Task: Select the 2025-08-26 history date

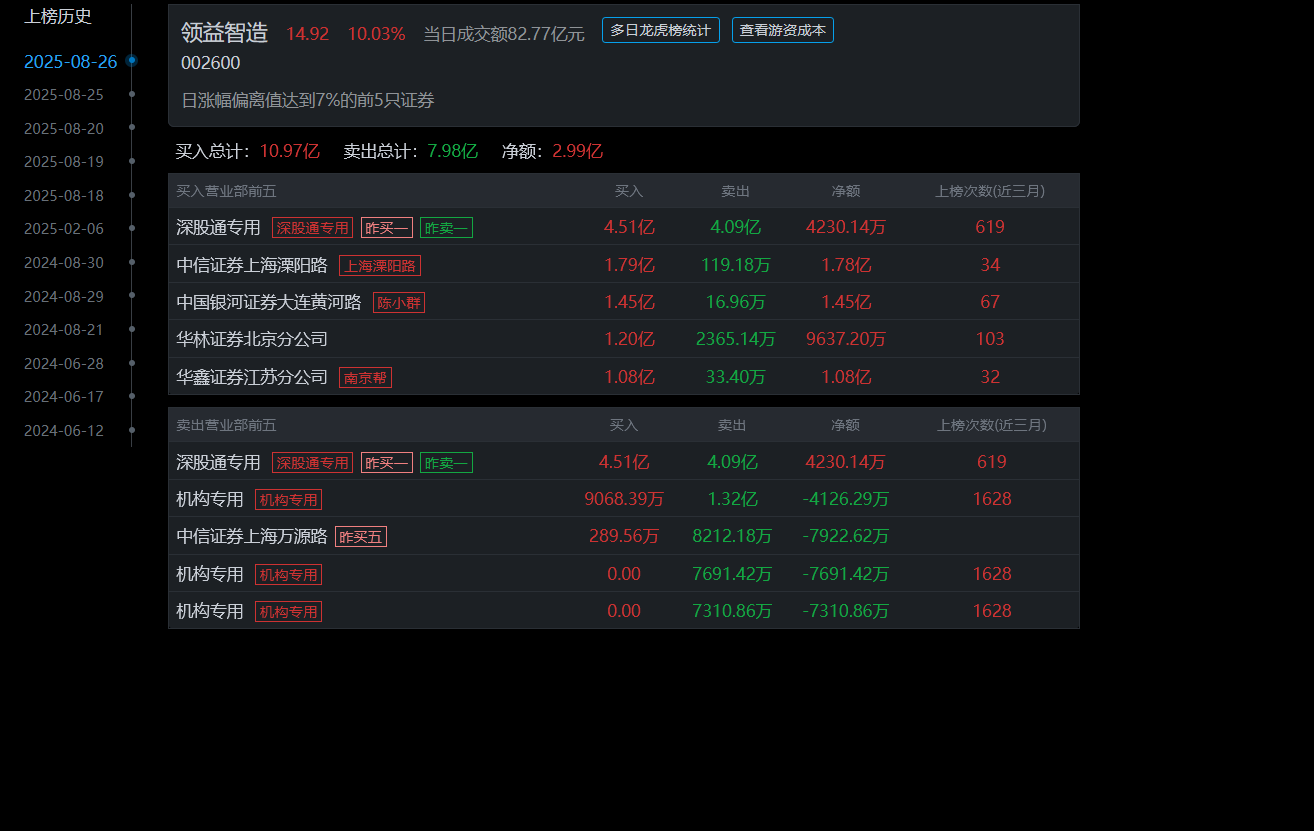Action: 70,62
